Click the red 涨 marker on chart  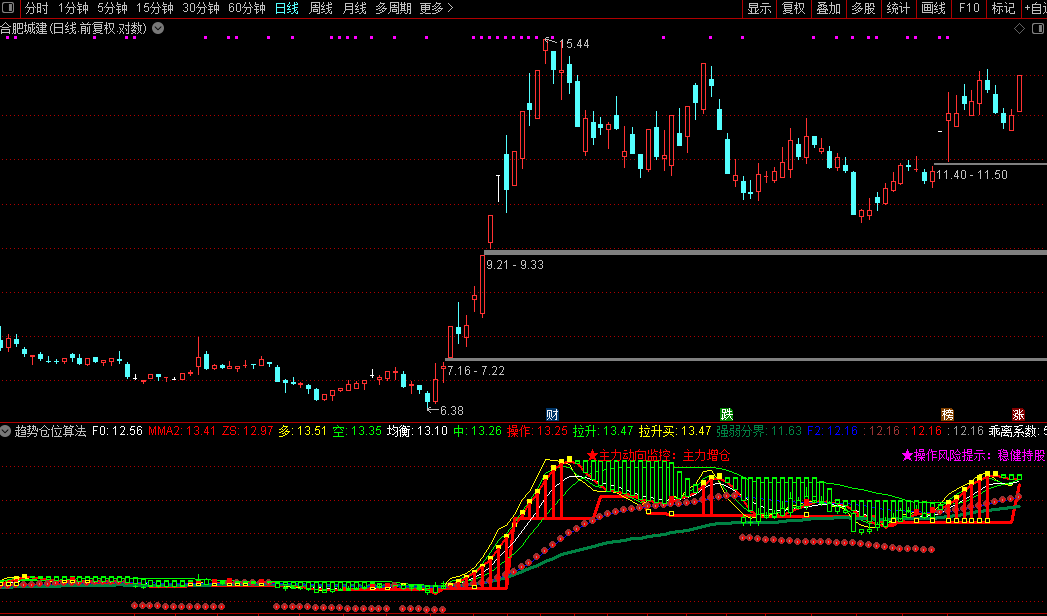coord(1018,414)
